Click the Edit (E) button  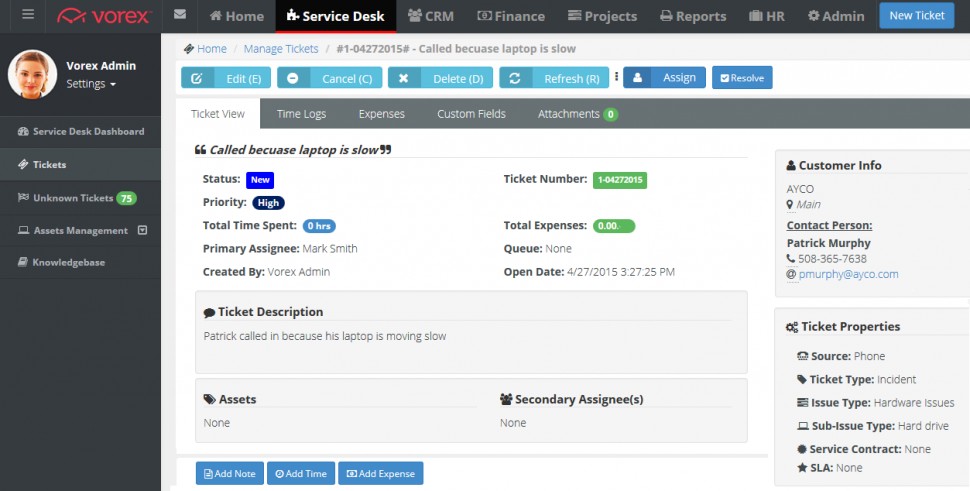[226, 78]
